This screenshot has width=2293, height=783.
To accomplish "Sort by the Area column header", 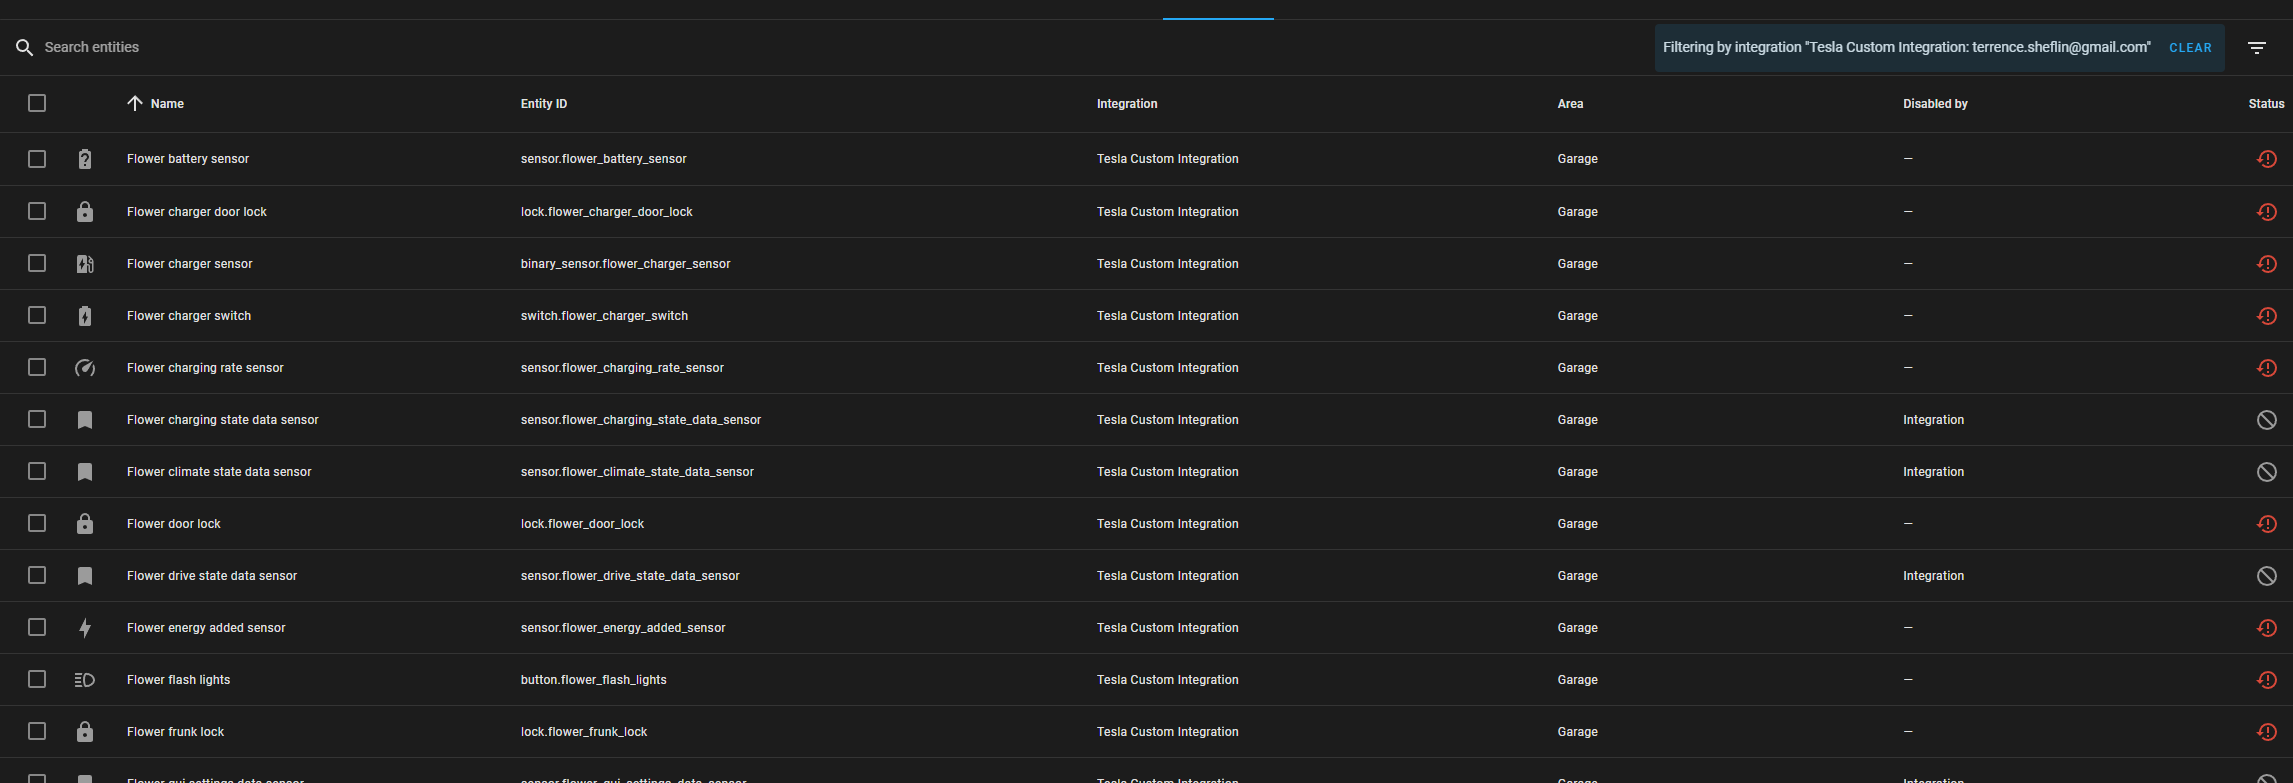I will 1570,104.
